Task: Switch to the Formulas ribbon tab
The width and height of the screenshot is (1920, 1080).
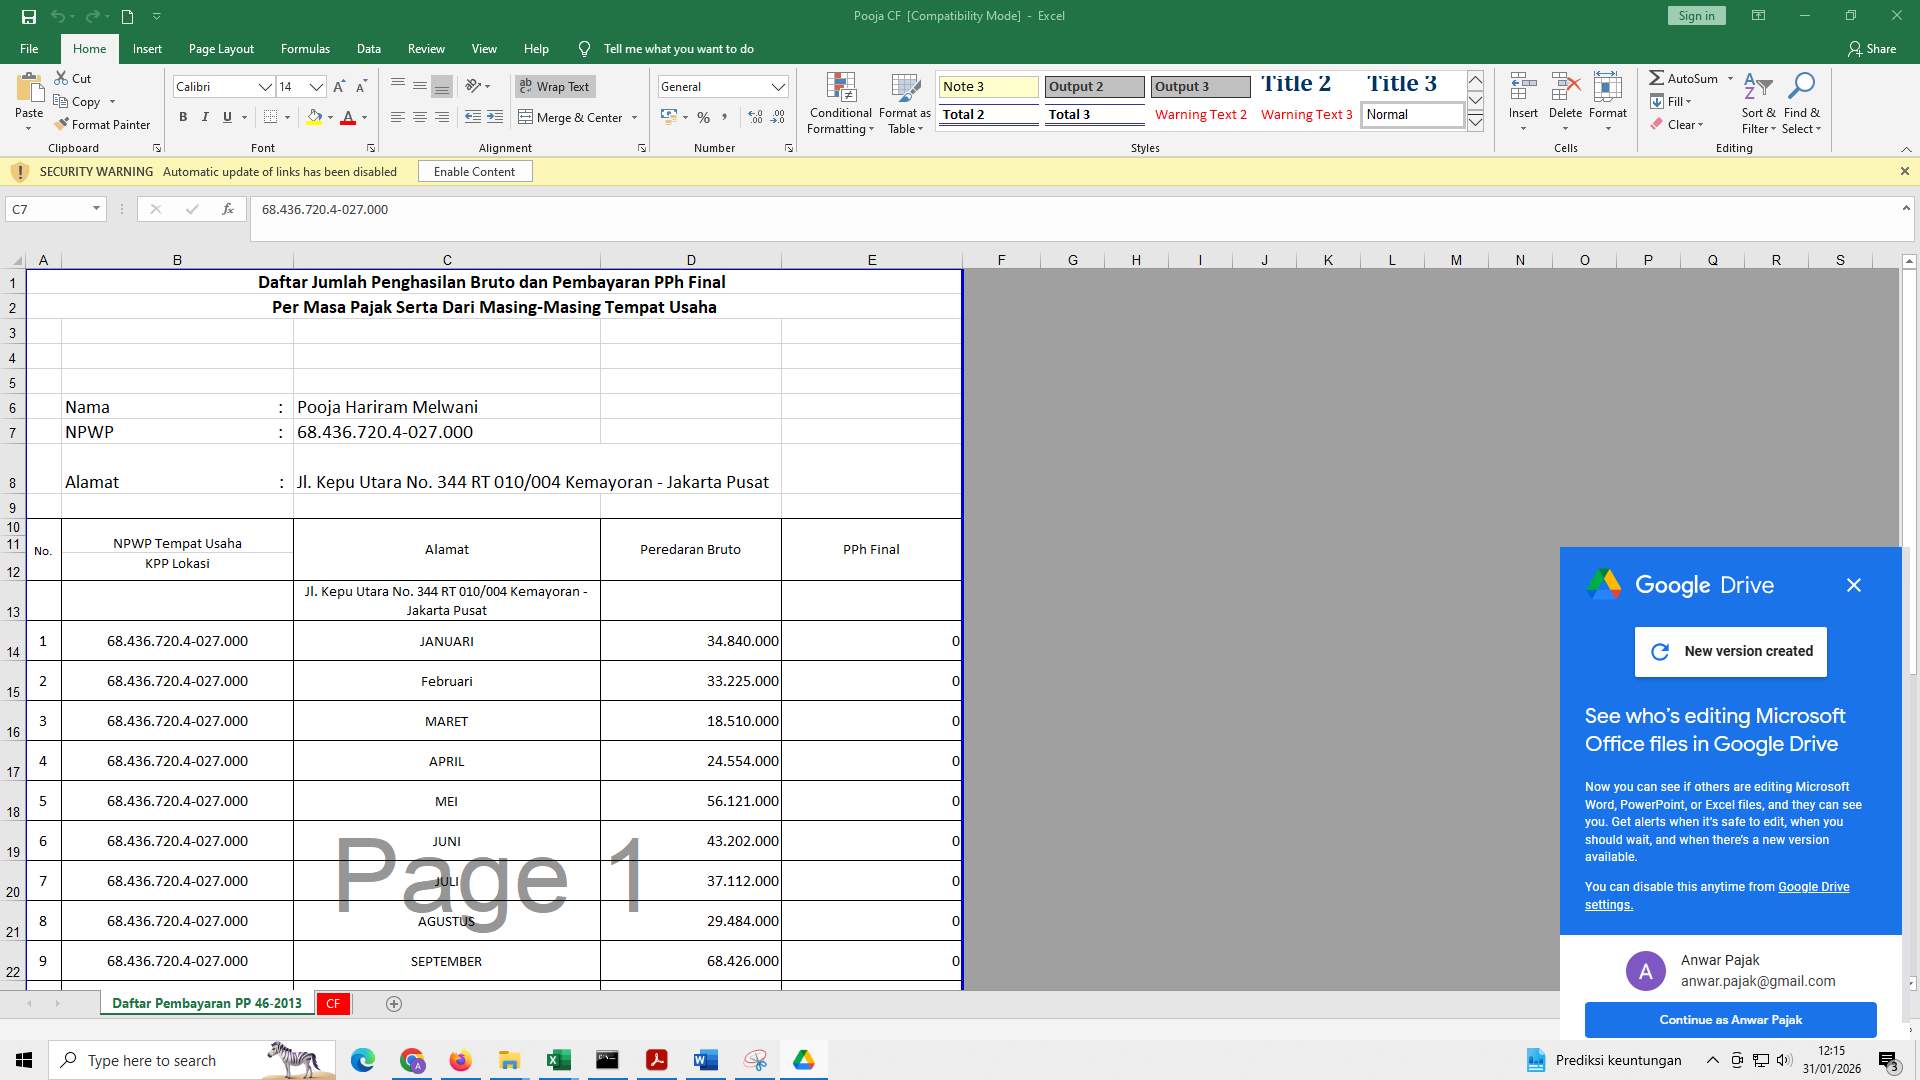Action: coord(305,48)
